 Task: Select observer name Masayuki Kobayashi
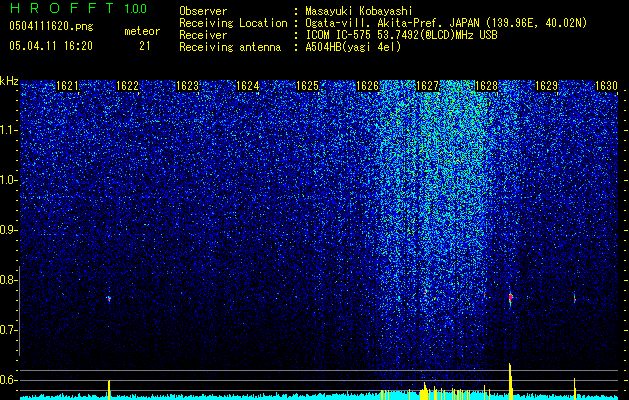click(359, 11)
